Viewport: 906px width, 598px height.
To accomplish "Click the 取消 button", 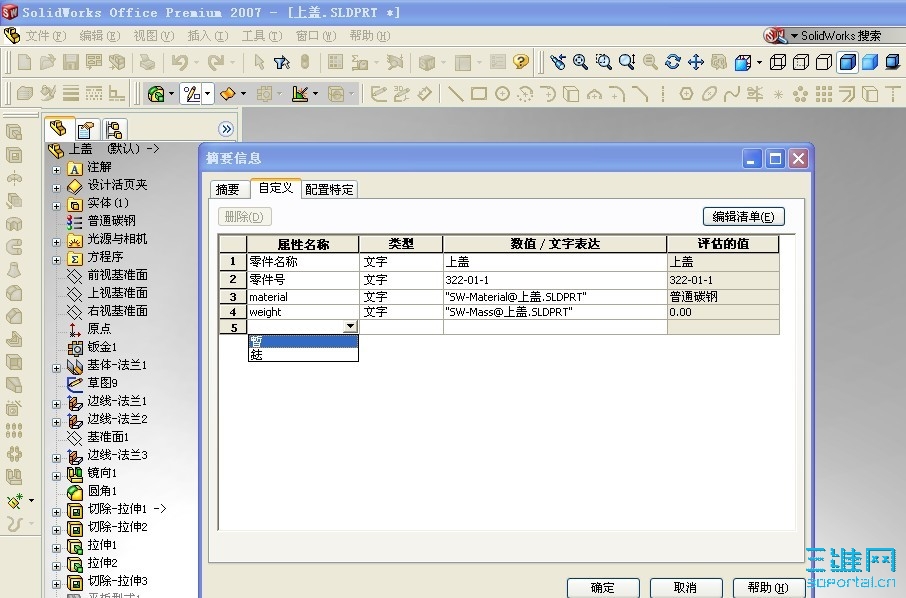I will 685,588.
